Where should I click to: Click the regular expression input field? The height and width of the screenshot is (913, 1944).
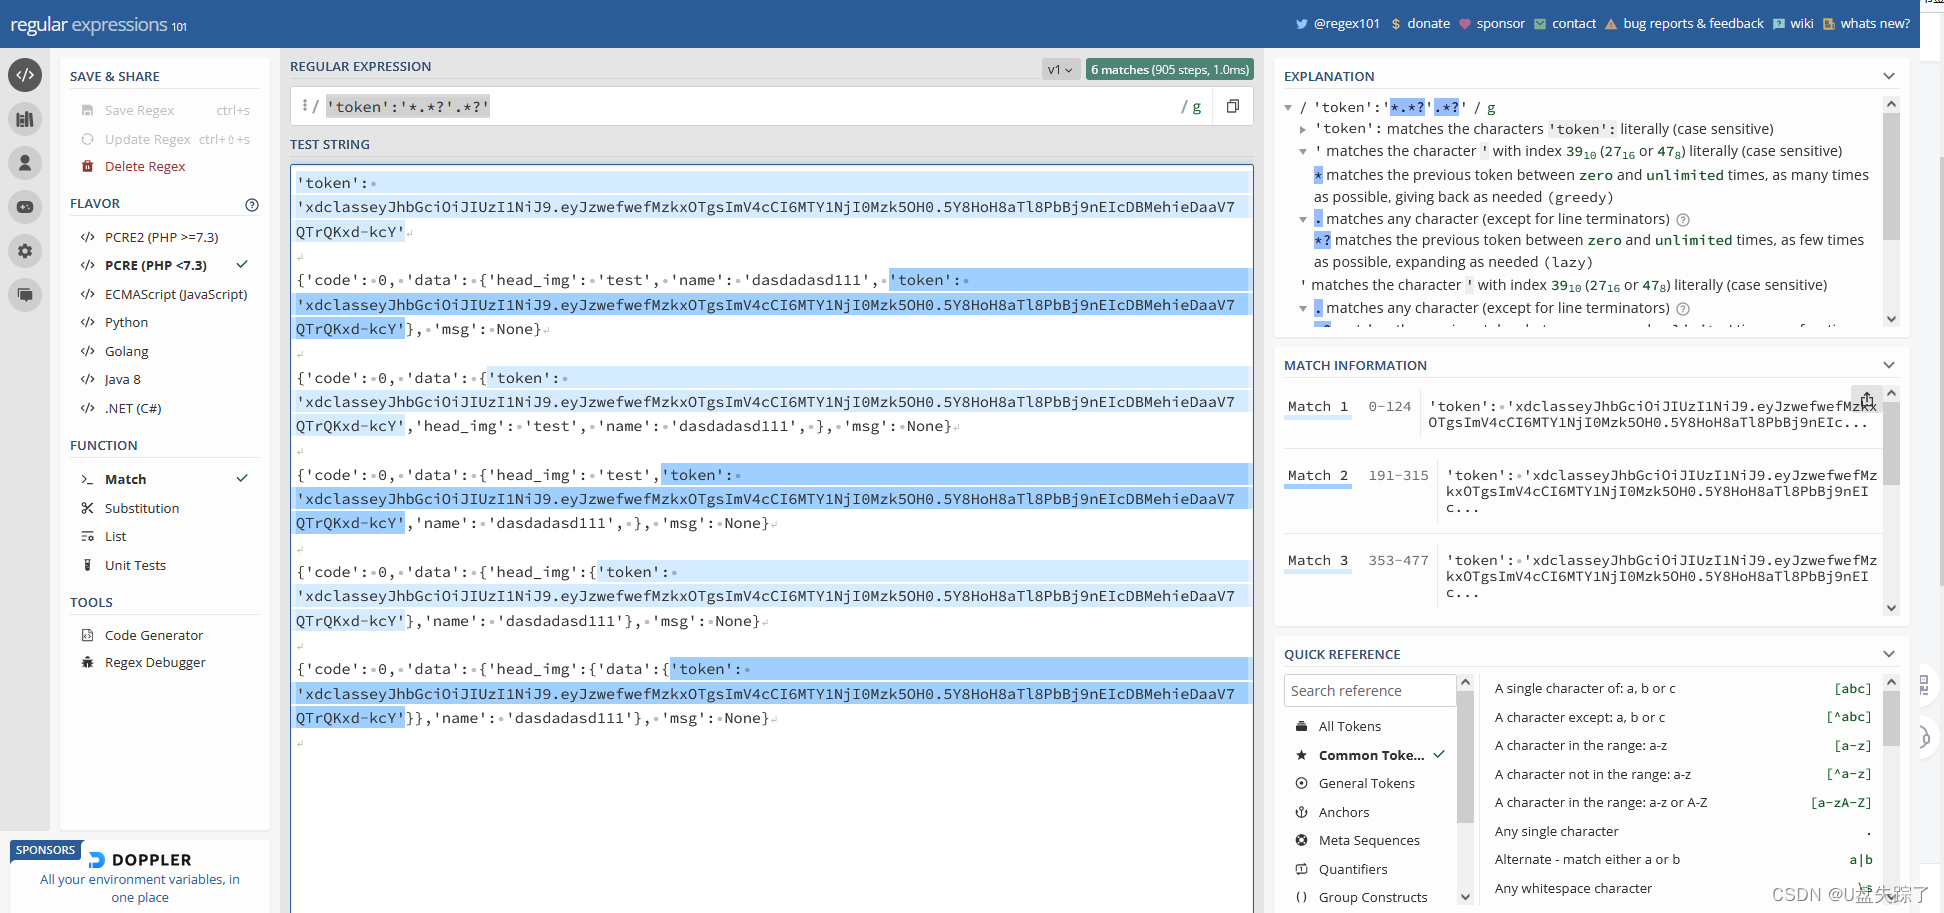[752, 107]
